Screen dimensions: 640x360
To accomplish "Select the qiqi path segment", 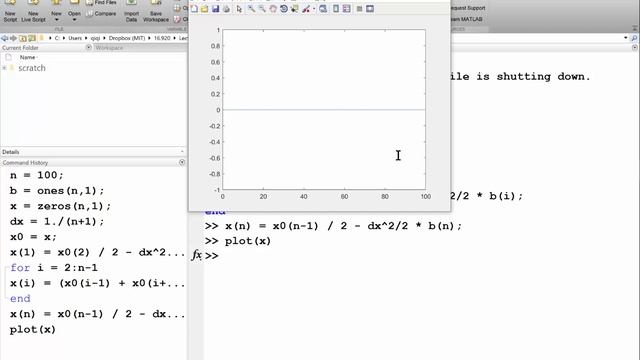I will coord(96,38).
